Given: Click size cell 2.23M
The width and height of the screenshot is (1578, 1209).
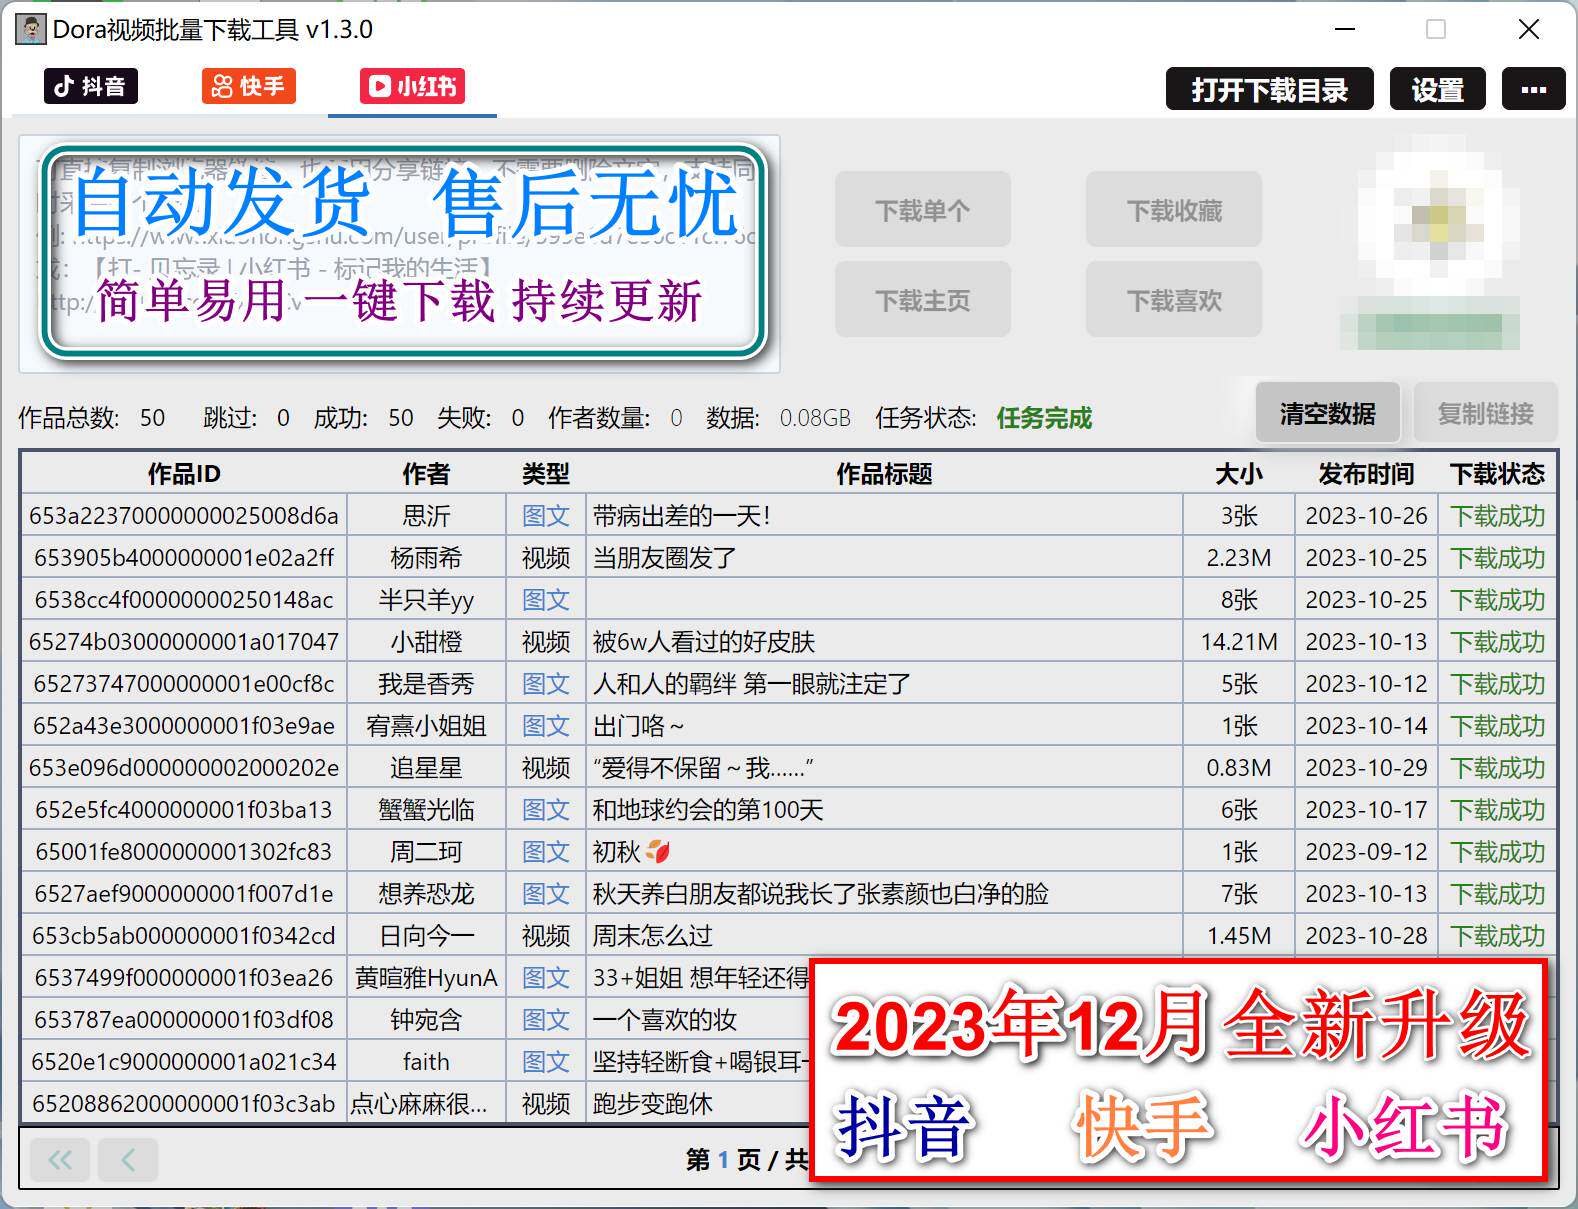Looking at the screenshot, I should 1239,558.
